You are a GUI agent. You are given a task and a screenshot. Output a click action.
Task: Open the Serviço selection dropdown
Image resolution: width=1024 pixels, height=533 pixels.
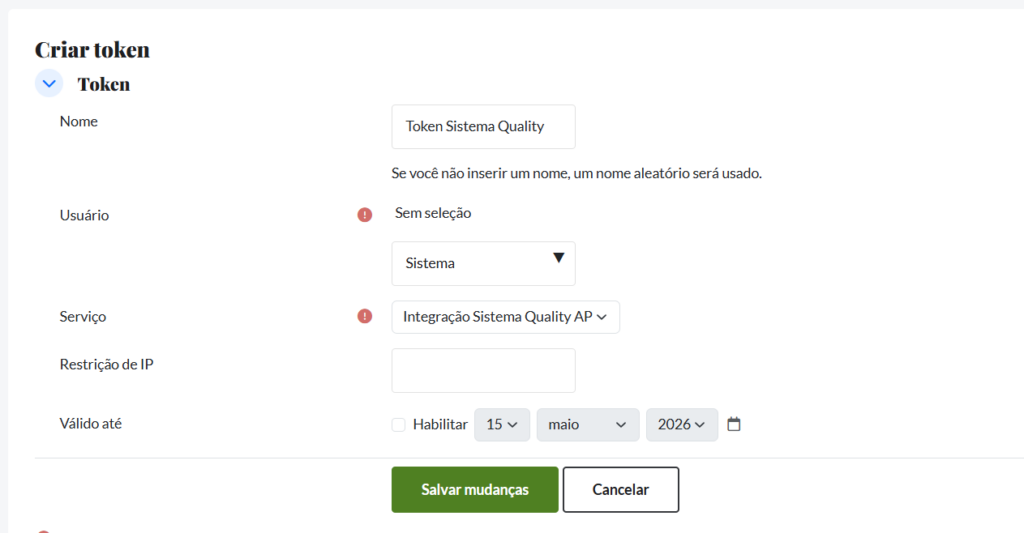(x=505, y=317)
